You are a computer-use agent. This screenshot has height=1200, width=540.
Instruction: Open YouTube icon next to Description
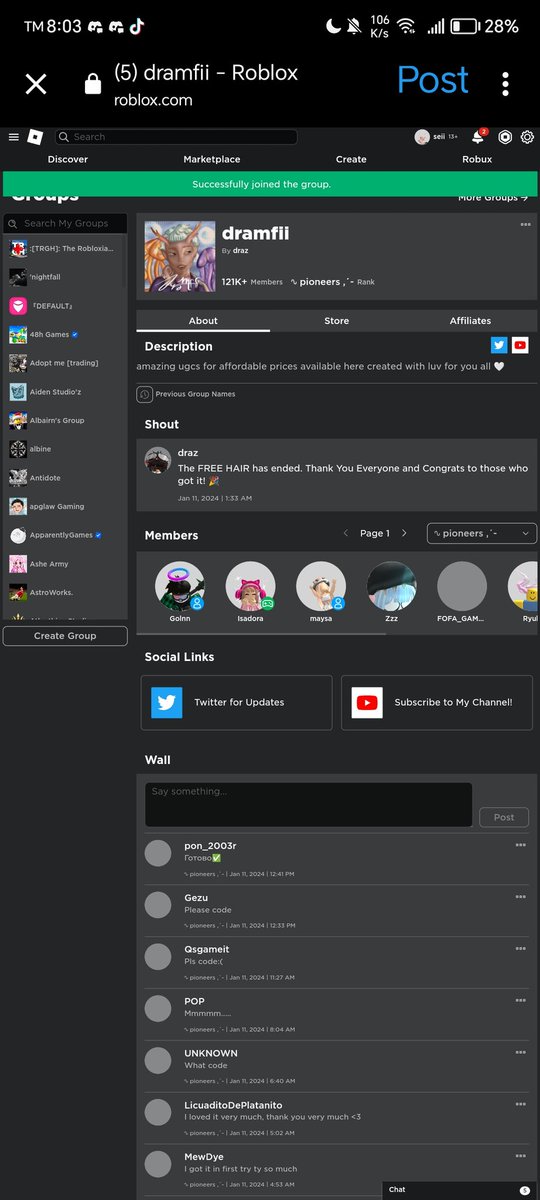(x=520, y=345)
